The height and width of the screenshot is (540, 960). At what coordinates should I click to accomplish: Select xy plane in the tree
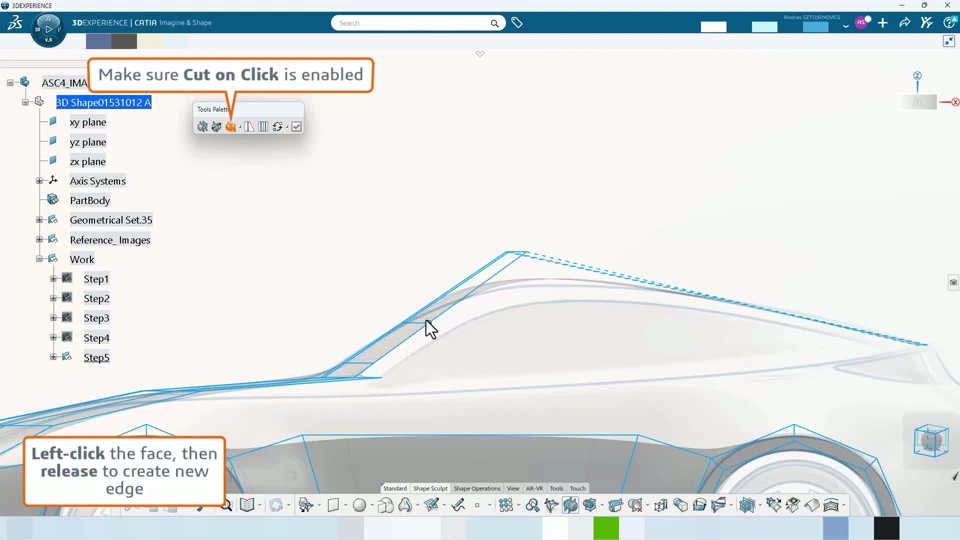pos(88,122)
